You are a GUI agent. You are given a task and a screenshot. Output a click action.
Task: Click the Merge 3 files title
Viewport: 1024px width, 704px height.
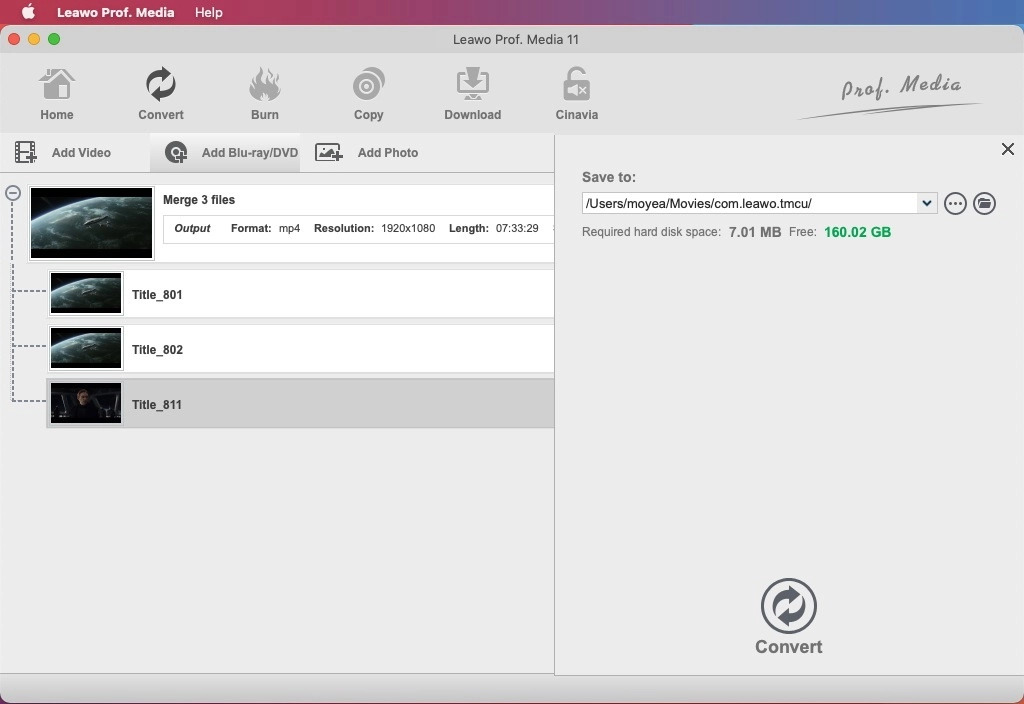(199, 200)
